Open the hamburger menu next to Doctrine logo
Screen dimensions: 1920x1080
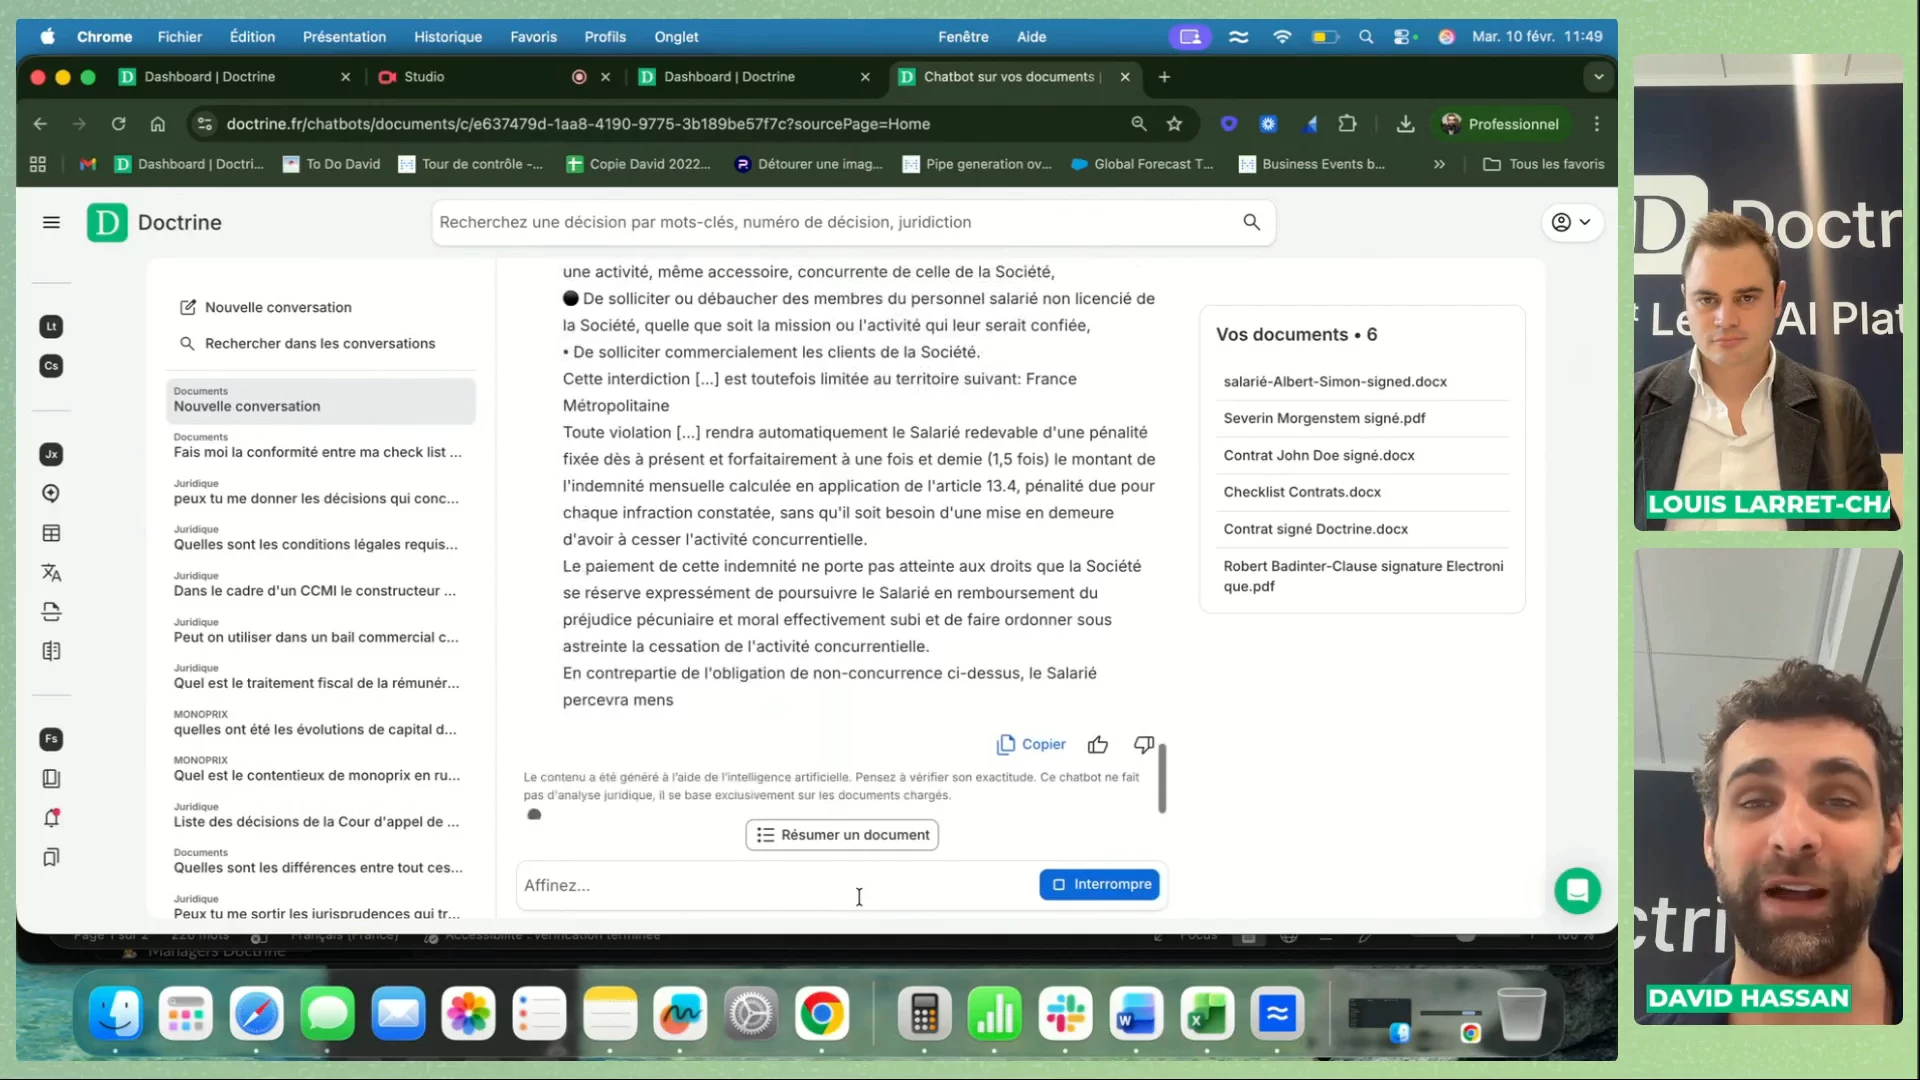point(52,223)
